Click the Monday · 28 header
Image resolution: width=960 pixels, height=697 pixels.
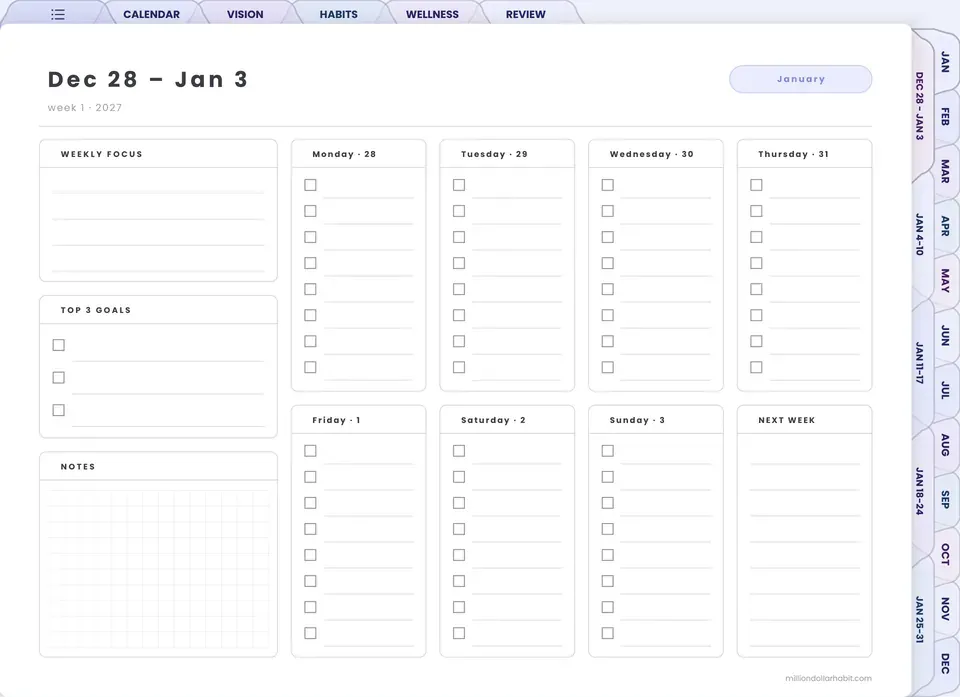click(344, 154)
